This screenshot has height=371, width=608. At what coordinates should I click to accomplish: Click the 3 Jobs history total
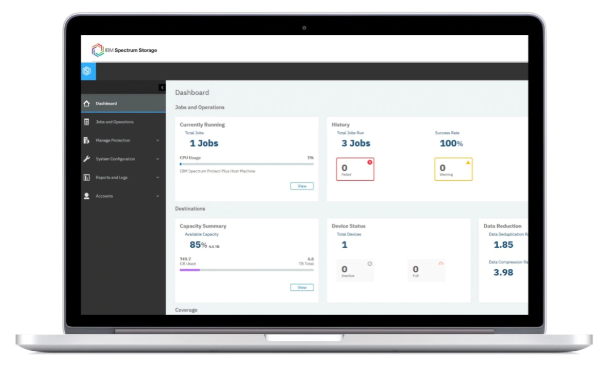pos(356,143)
